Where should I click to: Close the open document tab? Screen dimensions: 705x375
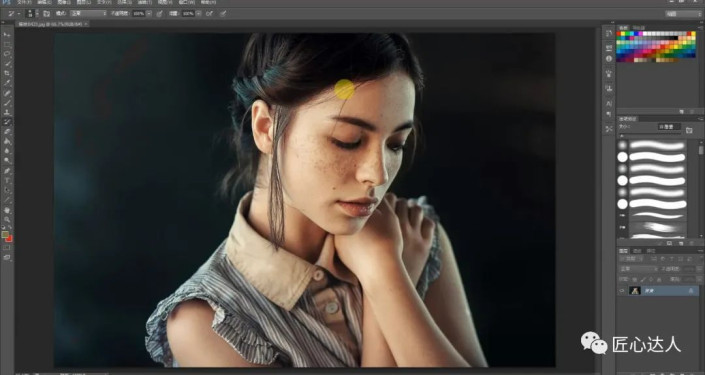click(x=85, y=23)
